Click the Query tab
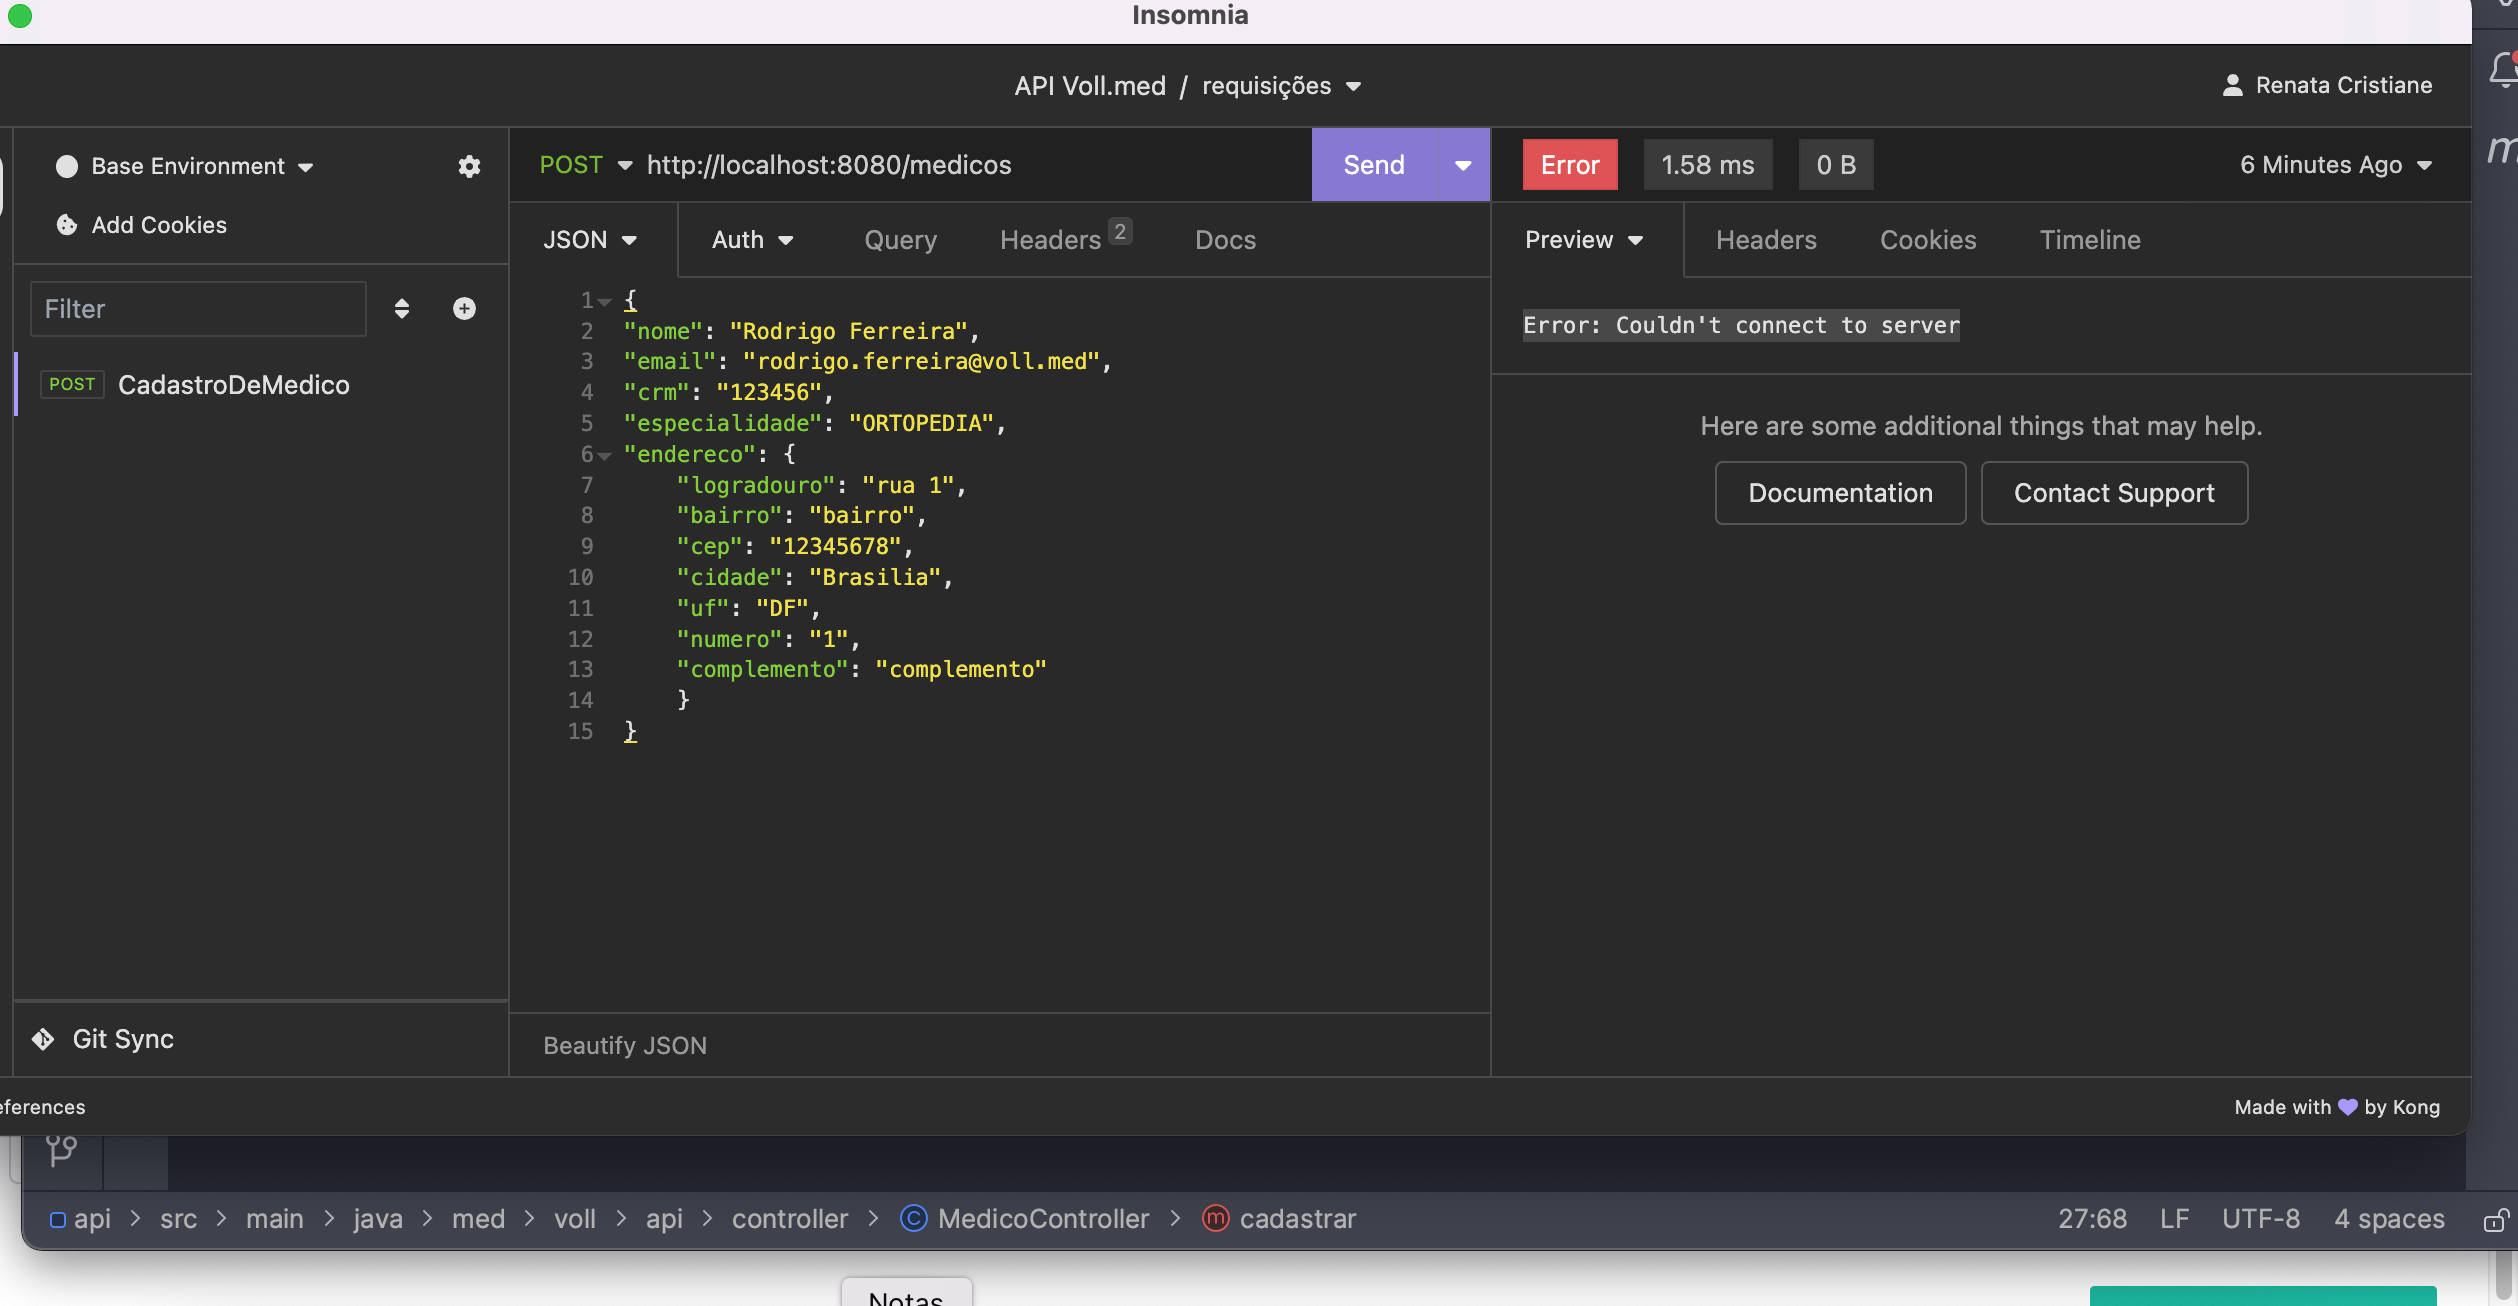 pyautogui.click(x=899, y=238)
